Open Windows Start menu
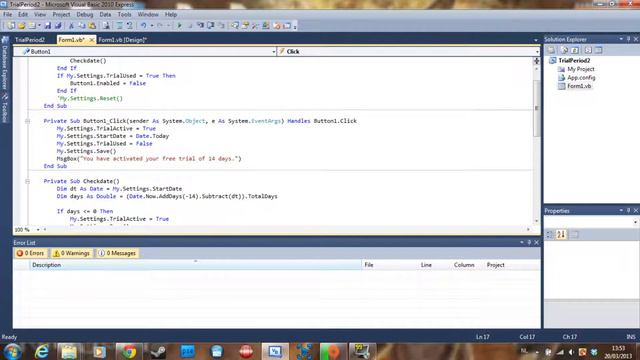The width and height of the screenshot is (640, 360). (12, 351)
